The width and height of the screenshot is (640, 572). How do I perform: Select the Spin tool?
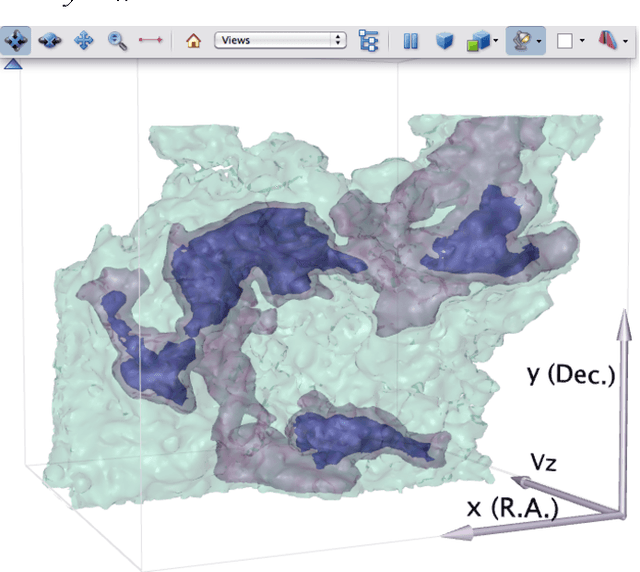(50, 41)
